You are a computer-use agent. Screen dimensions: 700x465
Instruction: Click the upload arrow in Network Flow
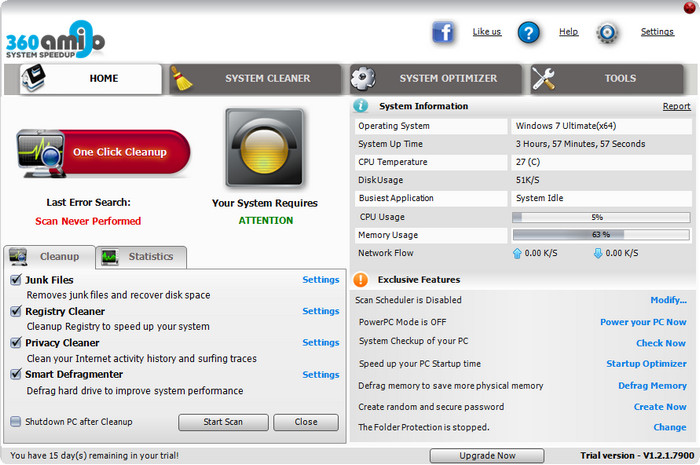(x=517, y=253)
